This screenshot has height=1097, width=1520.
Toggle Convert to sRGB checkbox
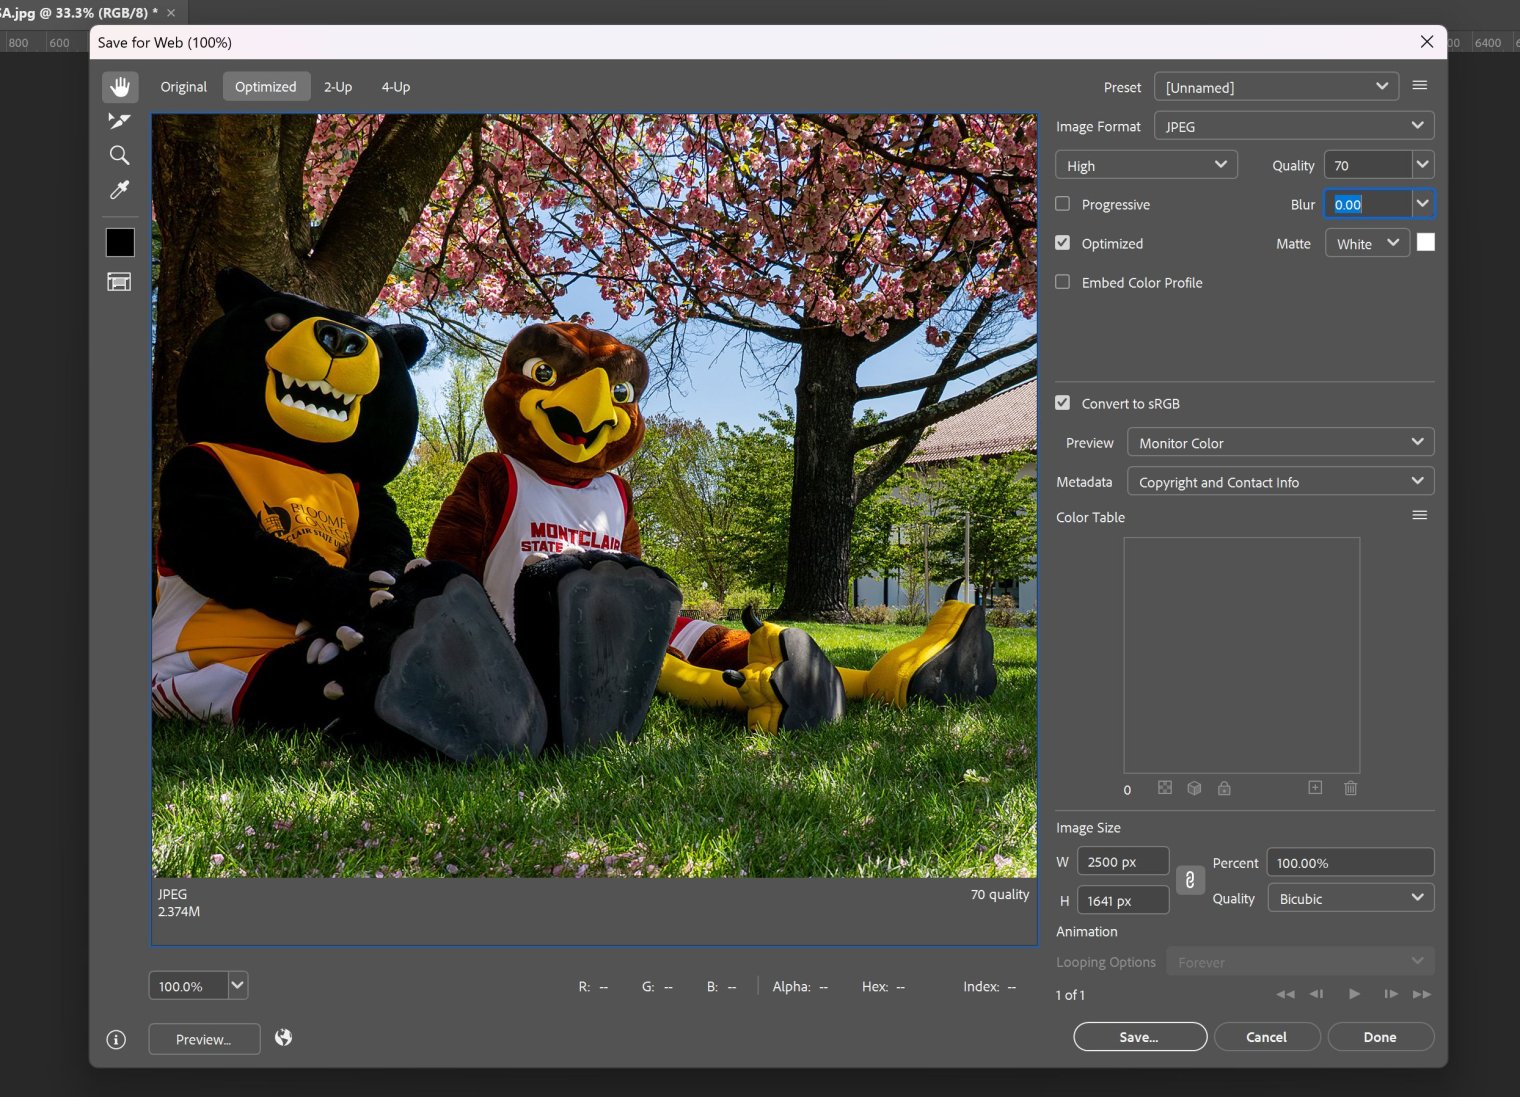[1063, 403]
